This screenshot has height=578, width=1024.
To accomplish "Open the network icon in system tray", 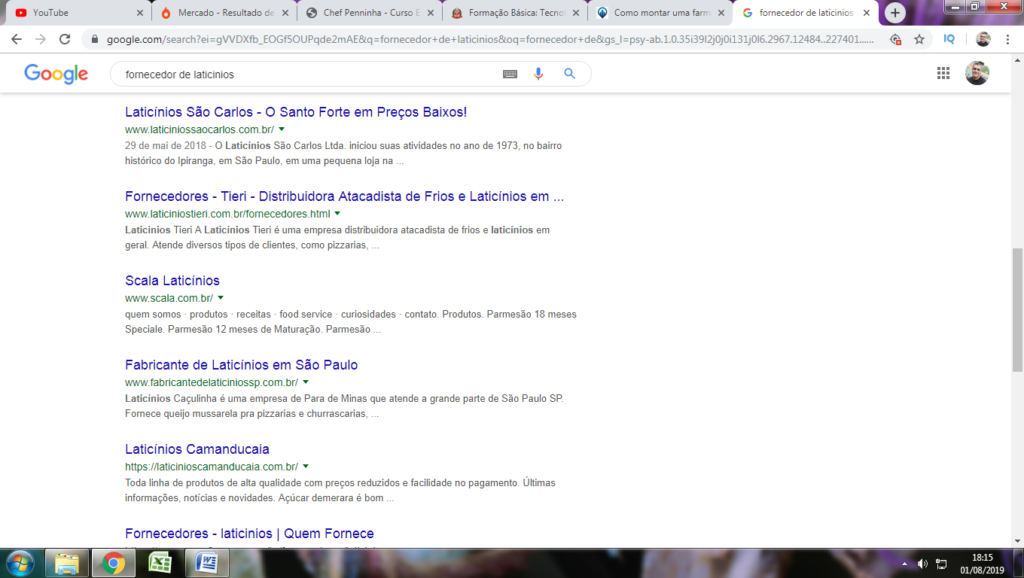I will pos(942,564).
